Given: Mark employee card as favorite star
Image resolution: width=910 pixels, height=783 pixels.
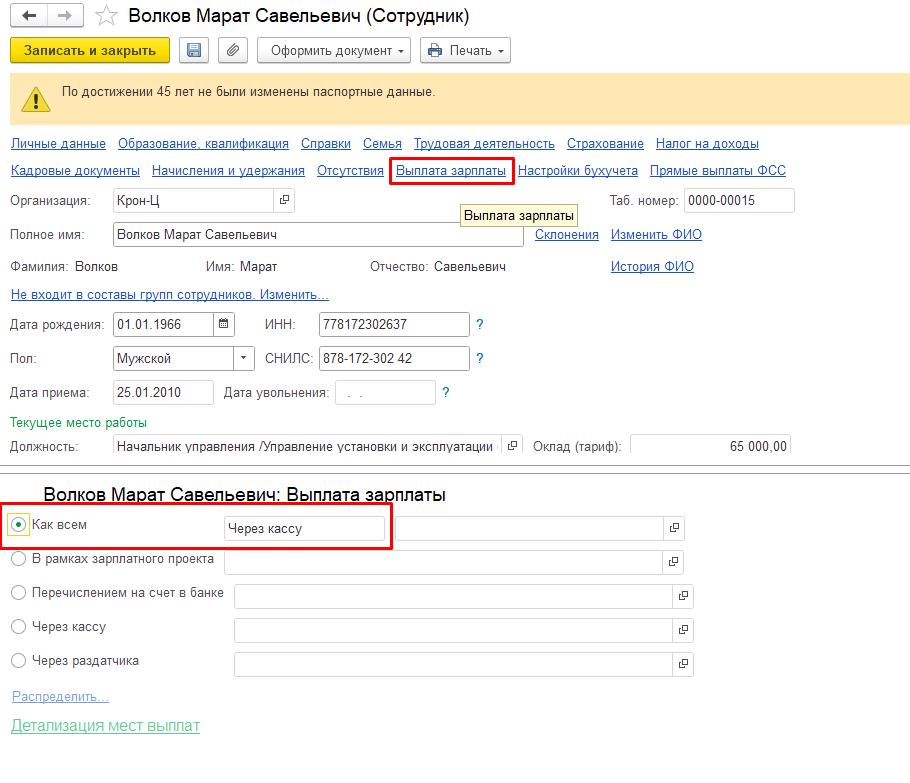Looking at the screenshot, I should pos(106,16).
